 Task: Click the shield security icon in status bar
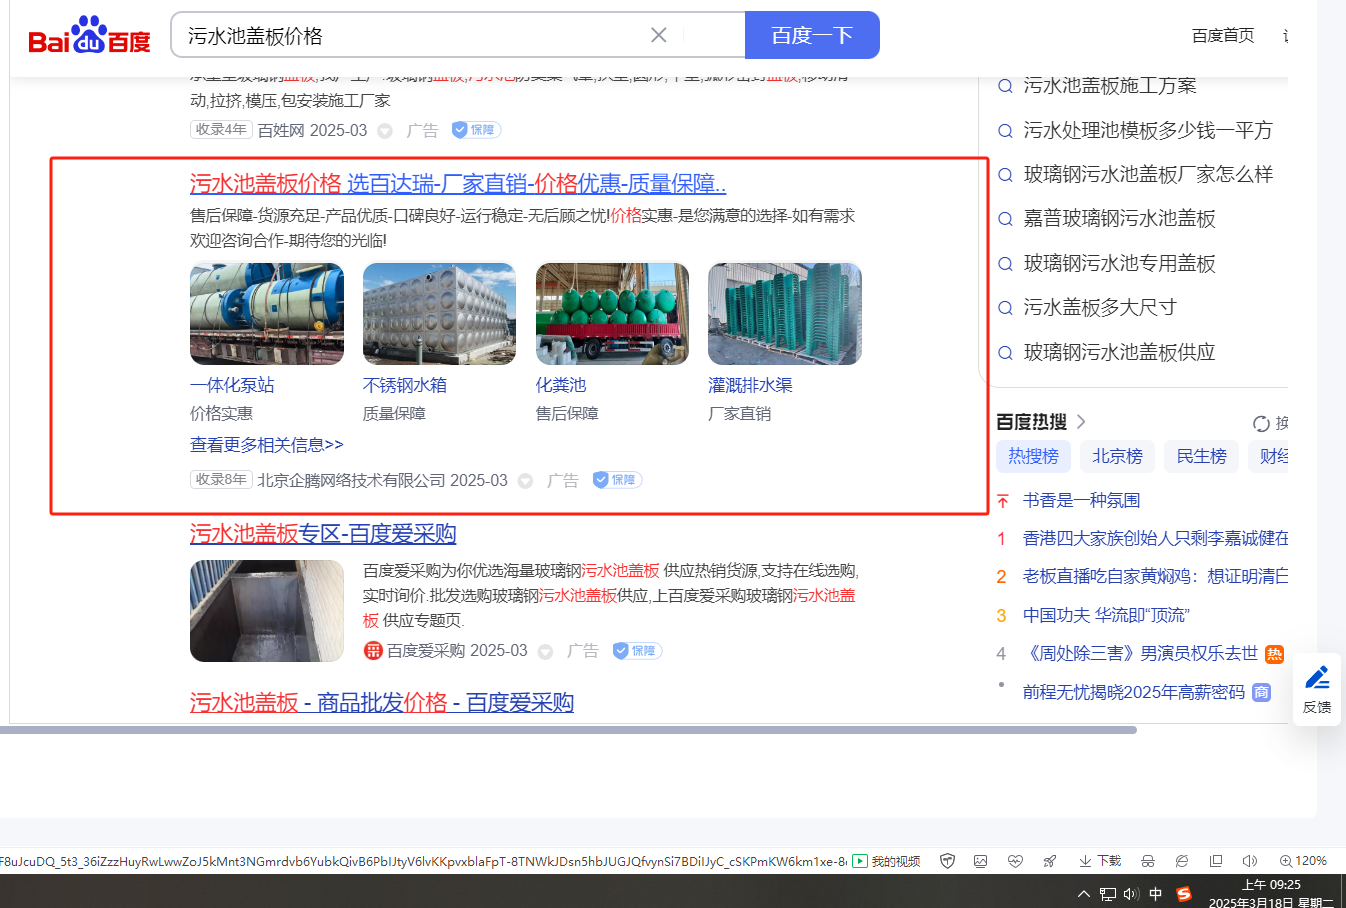947,861
